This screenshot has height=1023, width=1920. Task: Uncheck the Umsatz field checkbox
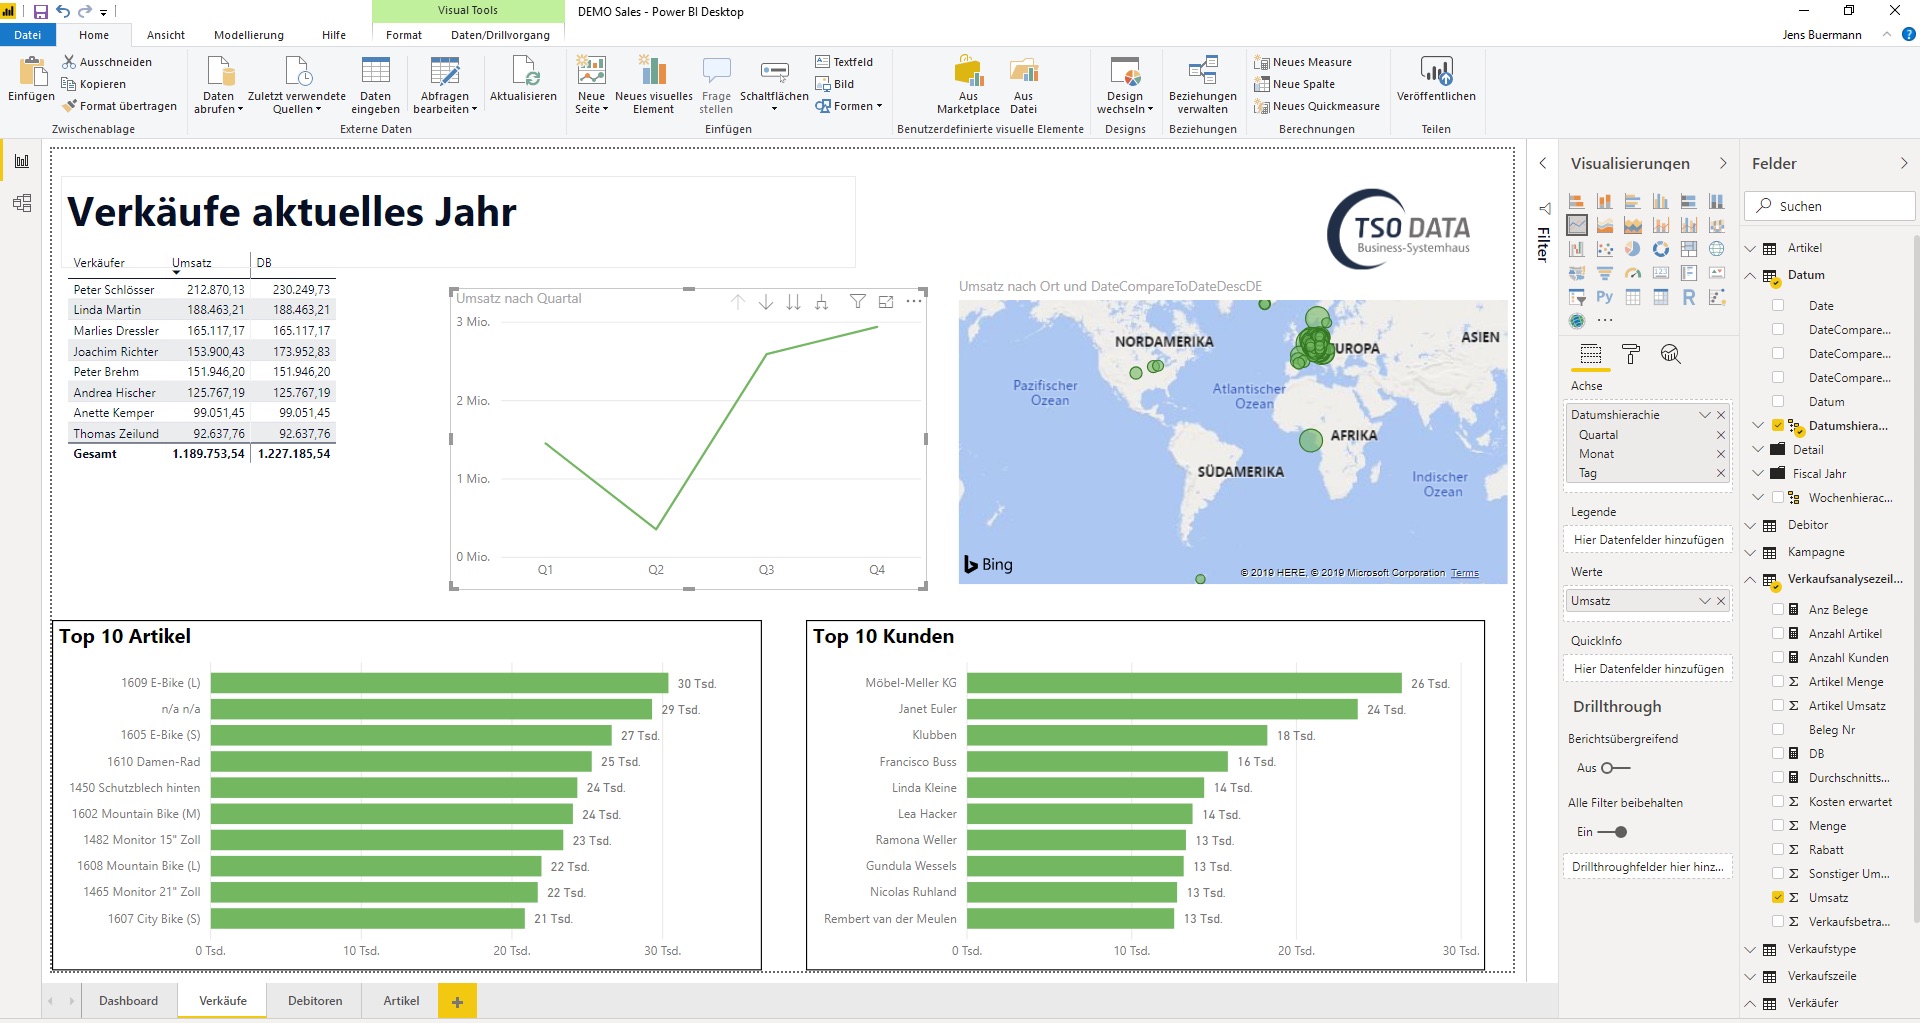pyautogui.click(x=1778, y=897)
